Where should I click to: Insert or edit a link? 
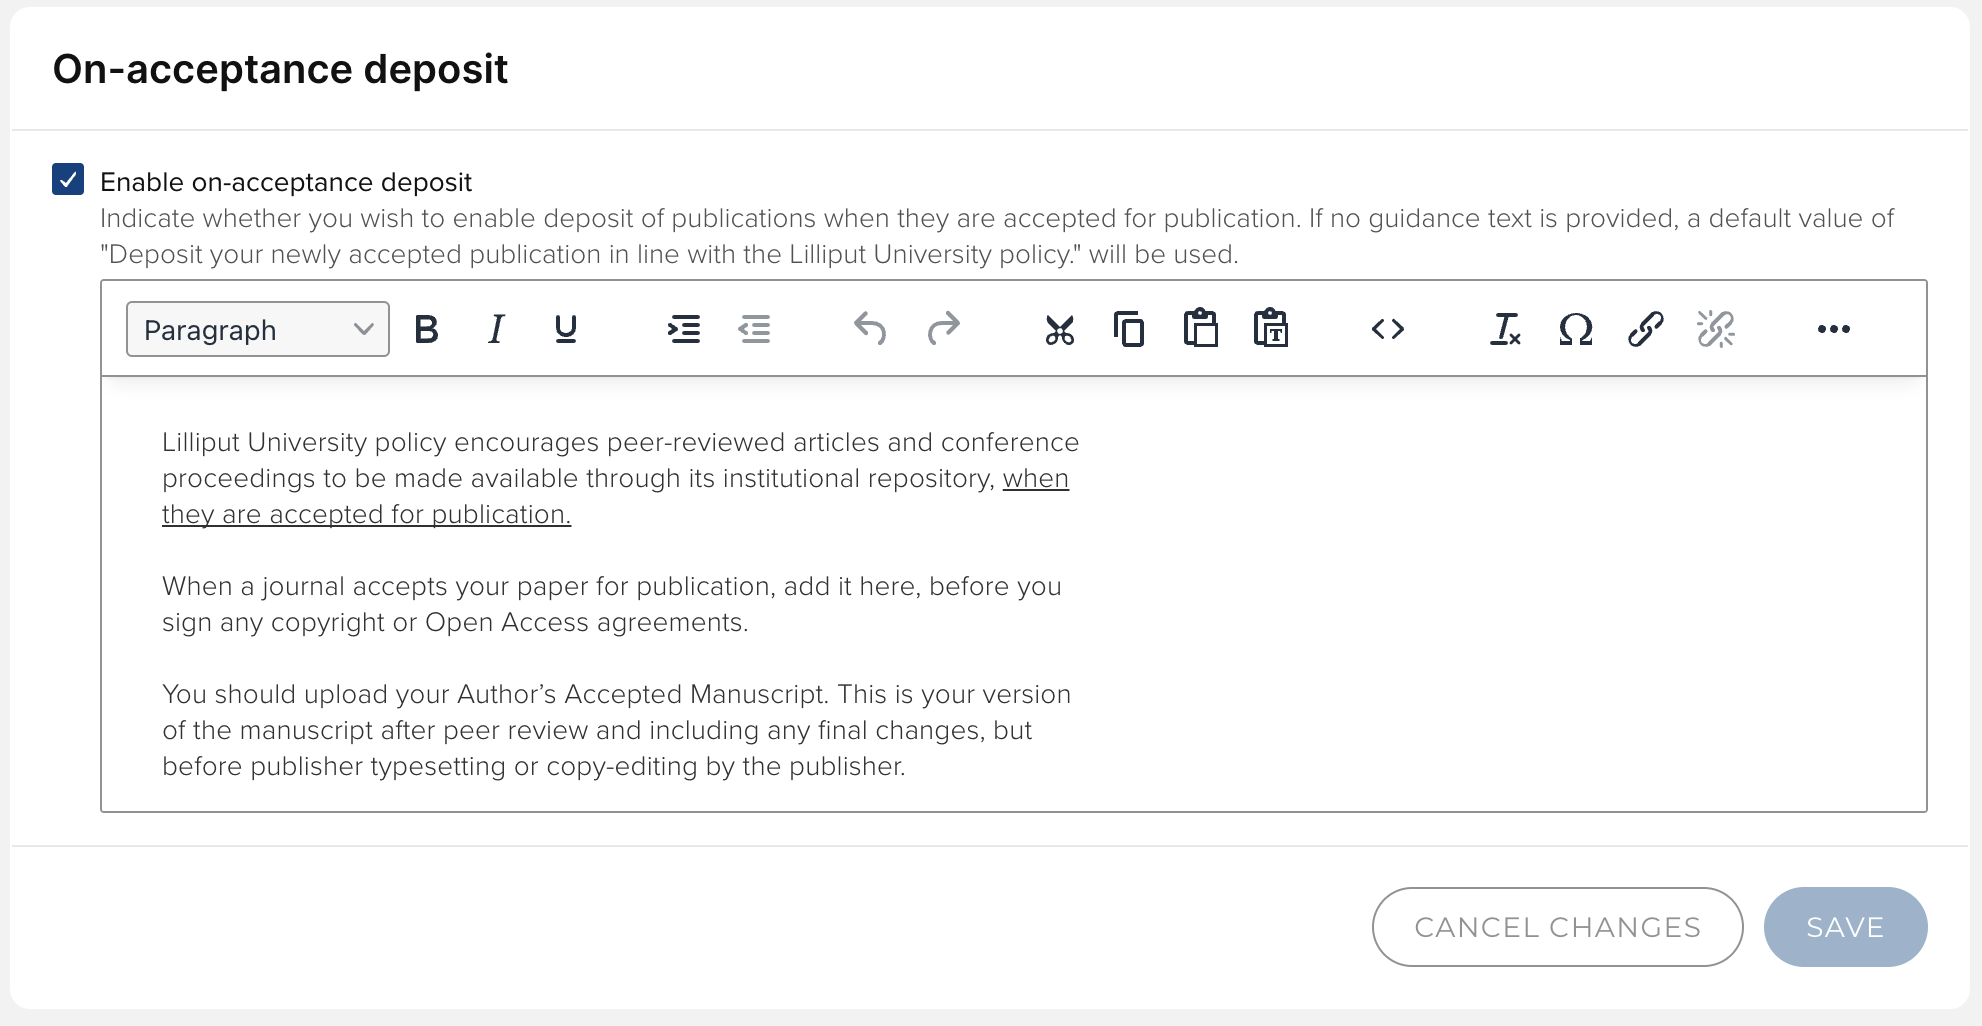point(1645,329)
